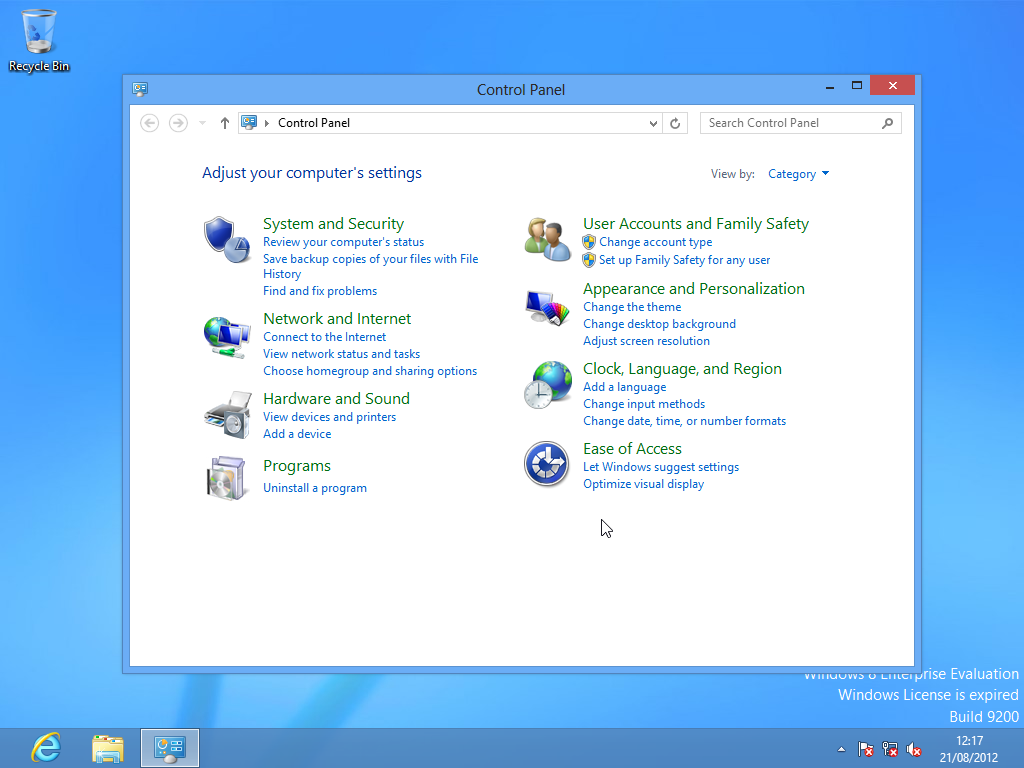Click Change input methods

(x=644, y=404)
